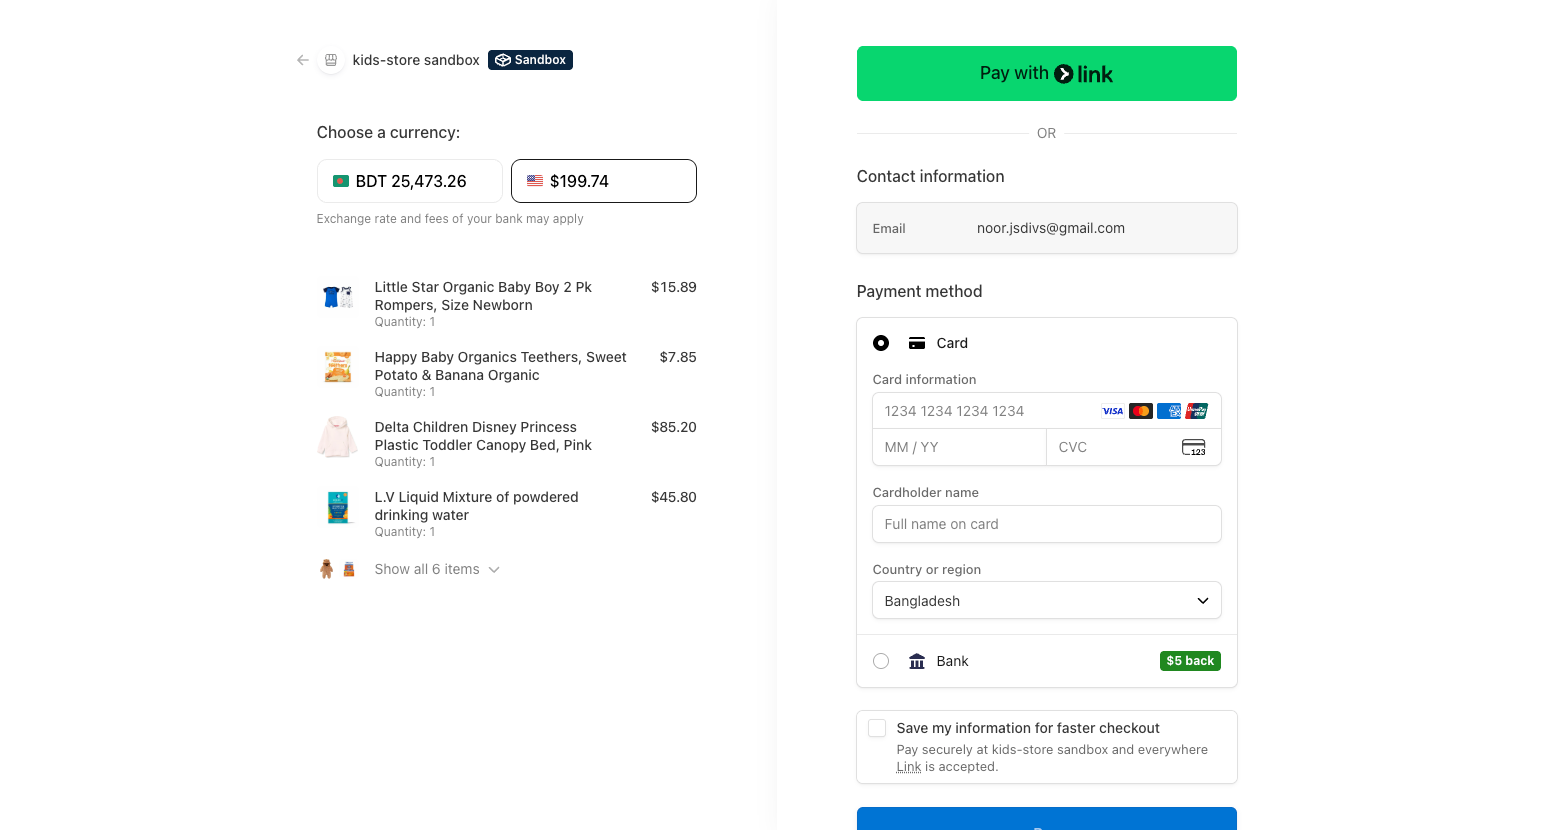Enable Save my information for faster checkout

click(x=877, y=728)
